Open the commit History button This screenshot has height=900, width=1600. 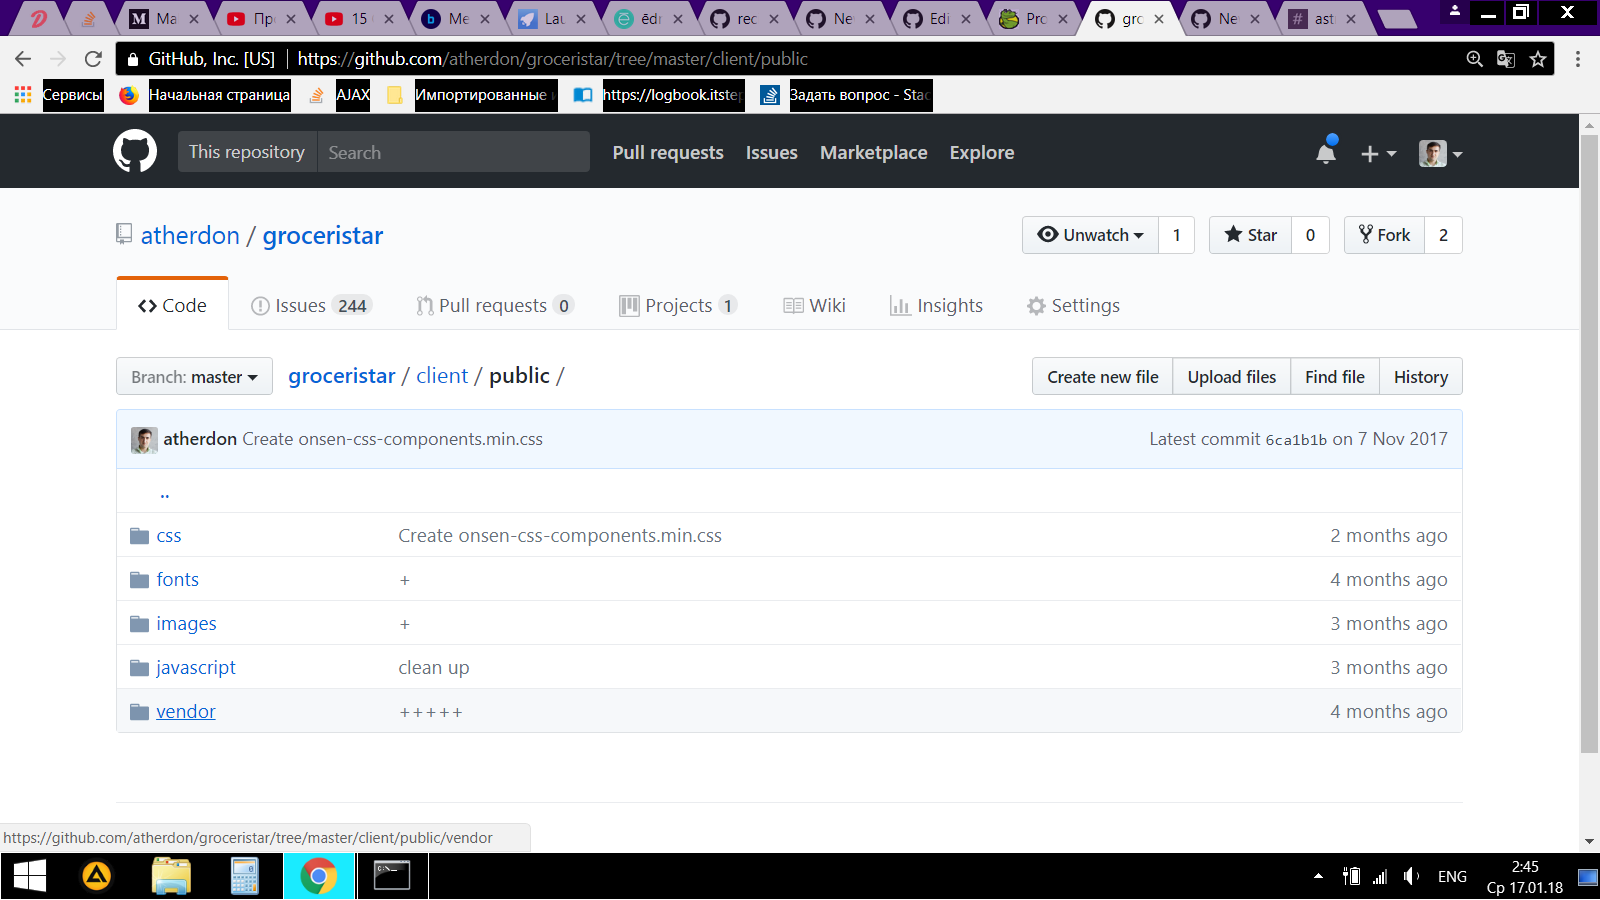[1420, 377]
